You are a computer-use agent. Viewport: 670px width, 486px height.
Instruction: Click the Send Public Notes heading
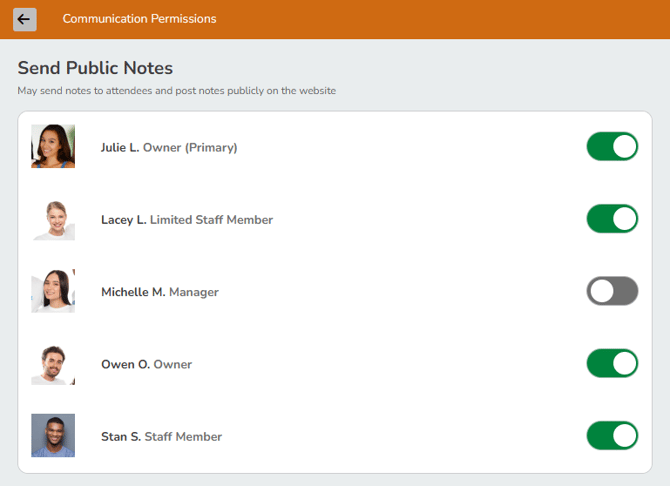[95, 68]
